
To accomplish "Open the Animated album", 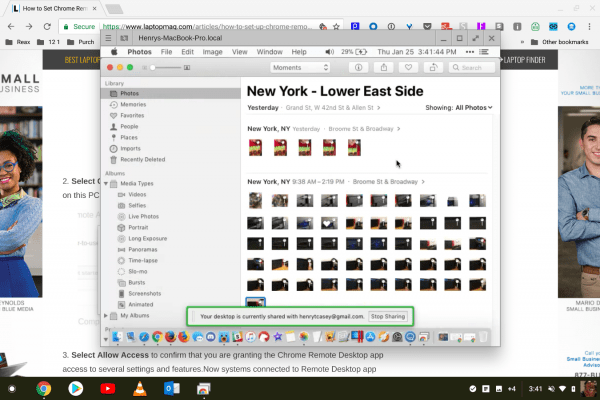I will pyautogui.click(x=140, y=305).
